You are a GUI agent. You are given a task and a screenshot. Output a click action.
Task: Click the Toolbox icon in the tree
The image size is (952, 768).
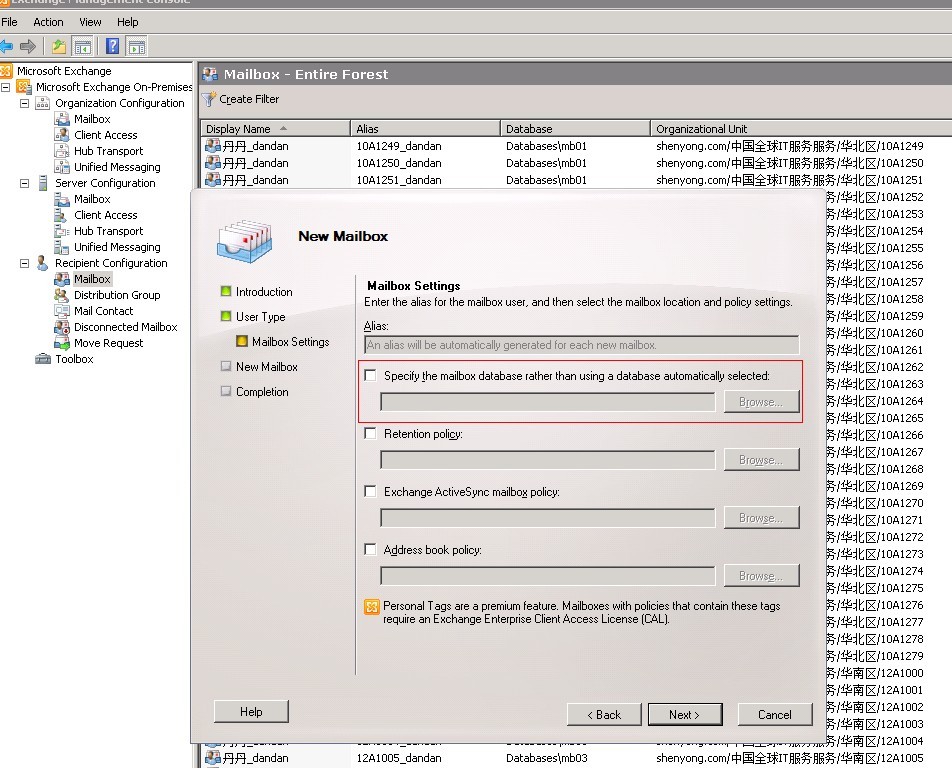click(x=42, y=359)
